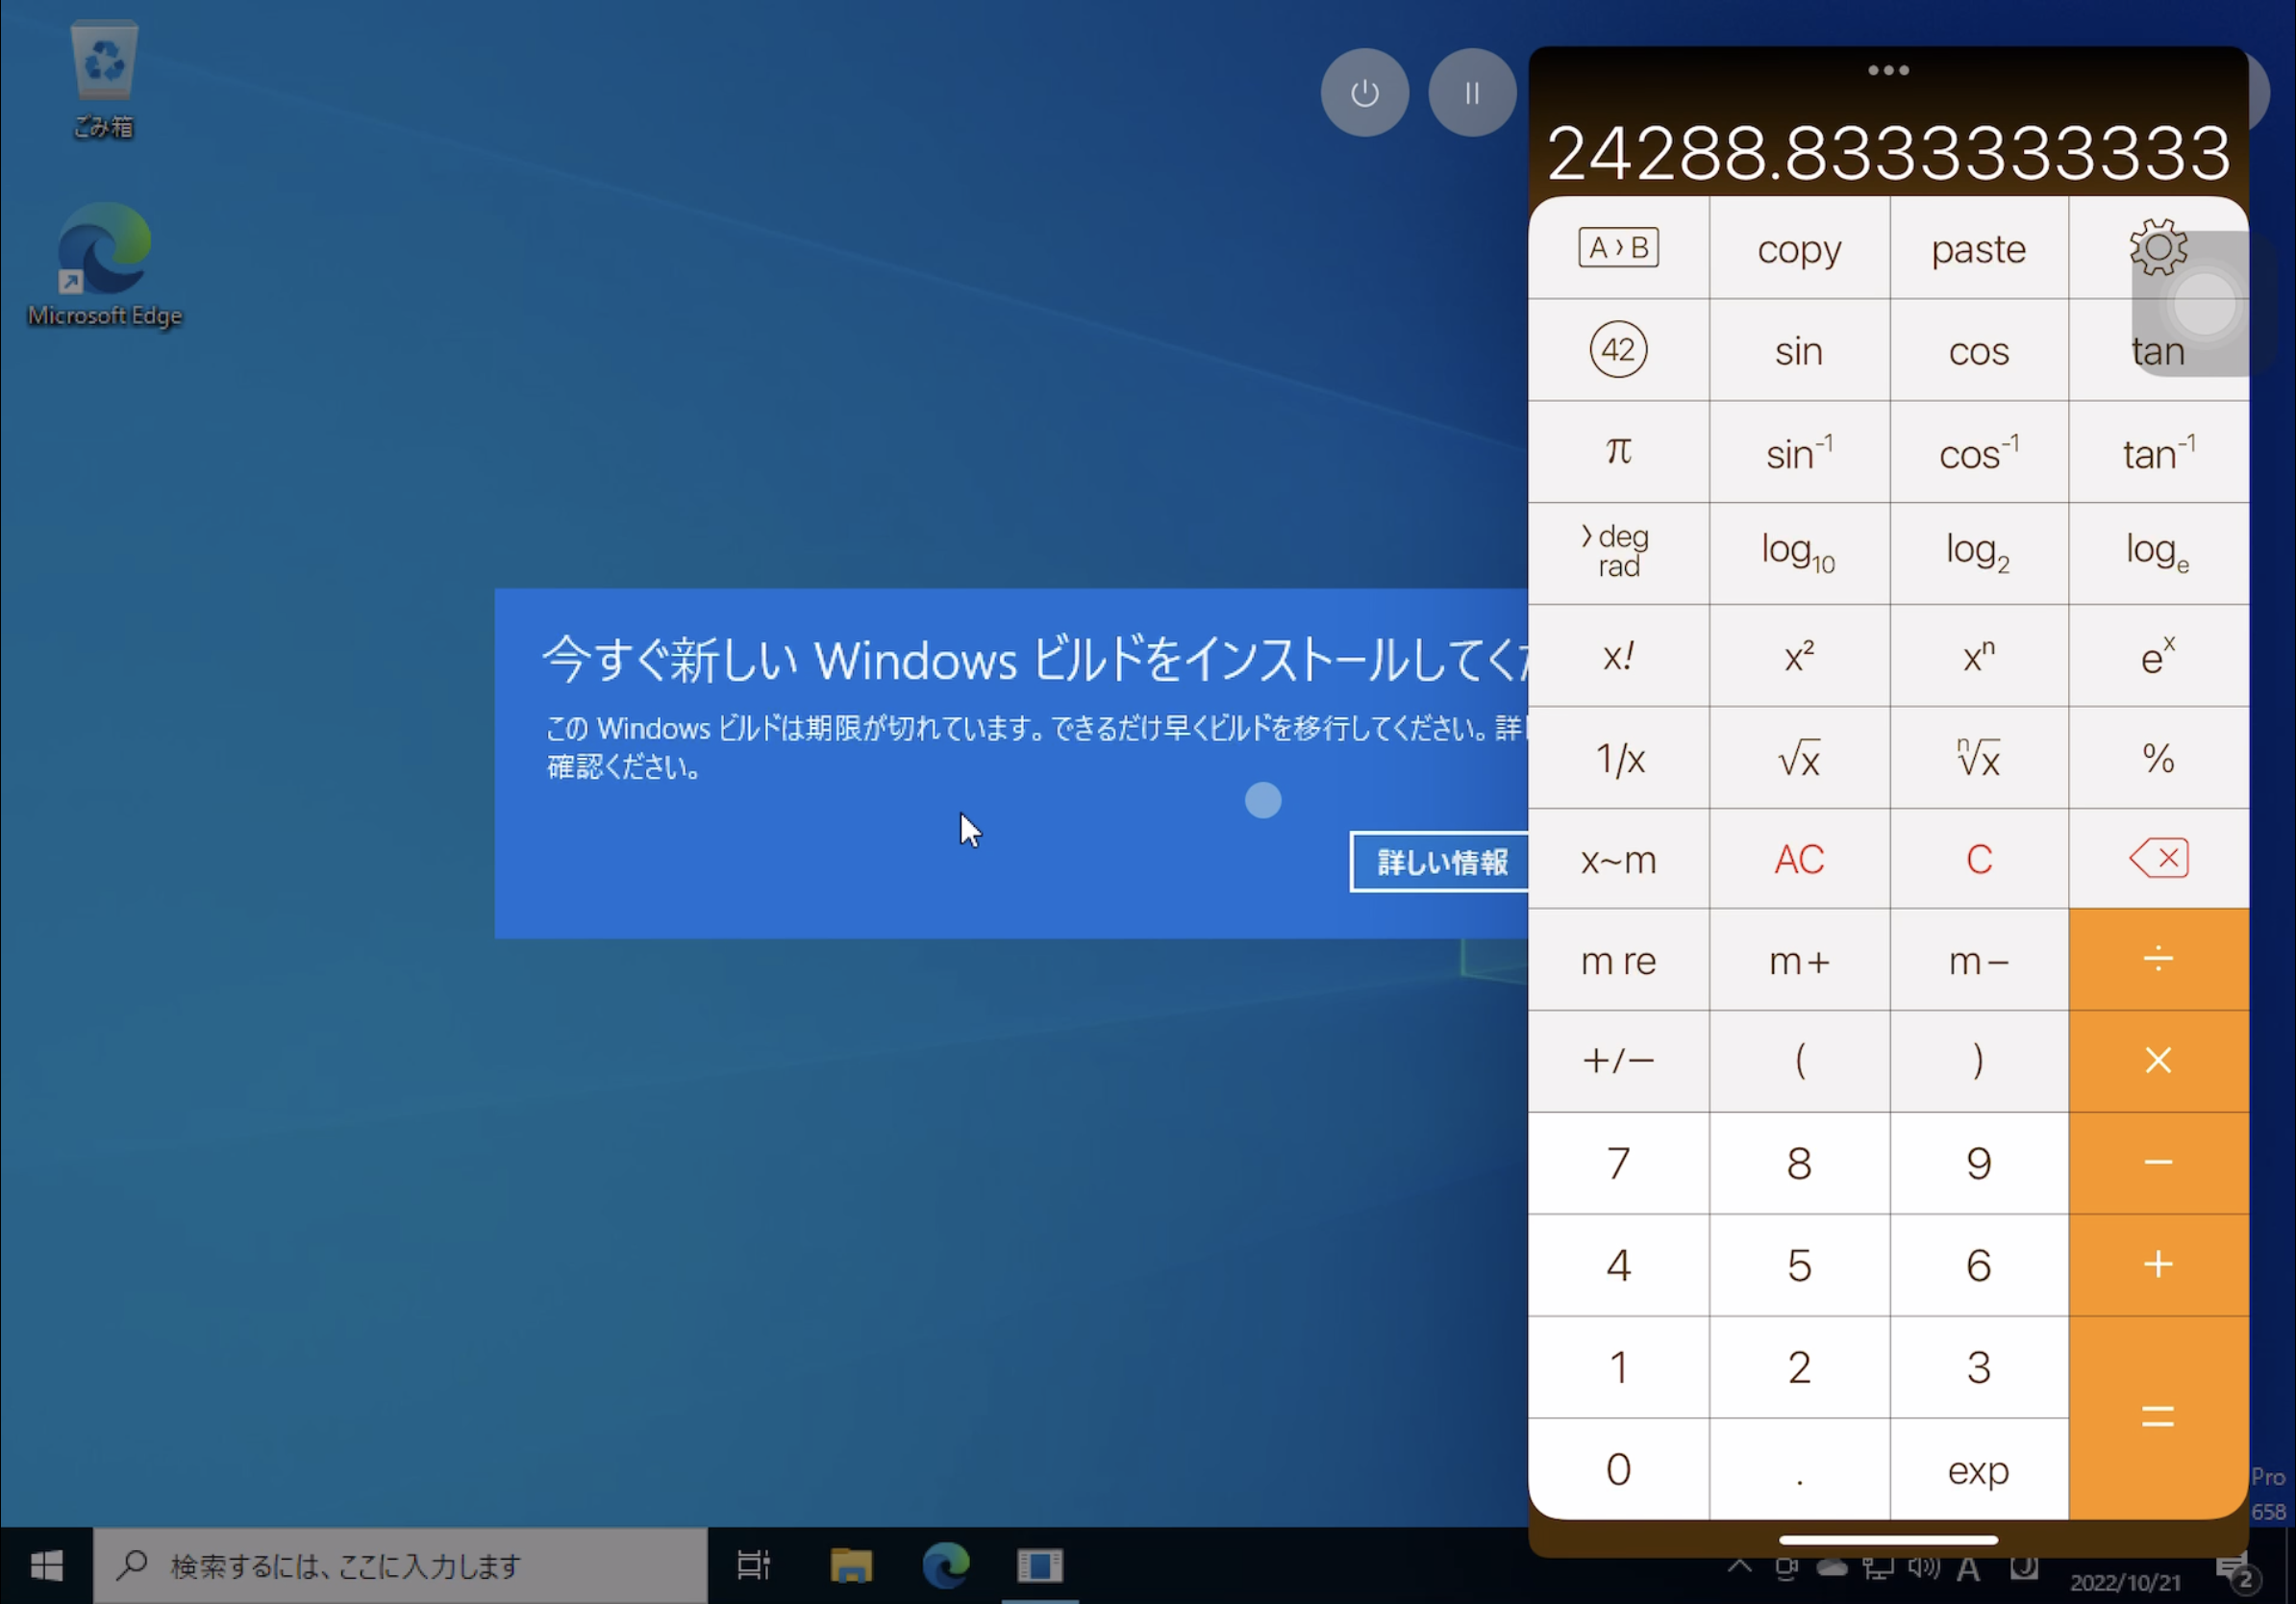Click the log base 10 button
The width and height of the screenshot is (2296, 1604).
1799,553
